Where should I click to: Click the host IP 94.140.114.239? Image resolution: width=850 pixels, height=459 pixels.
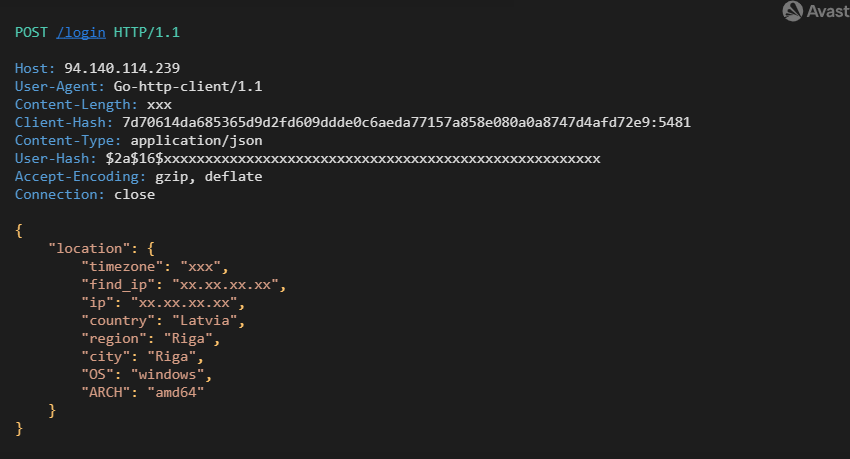(122, 68)
